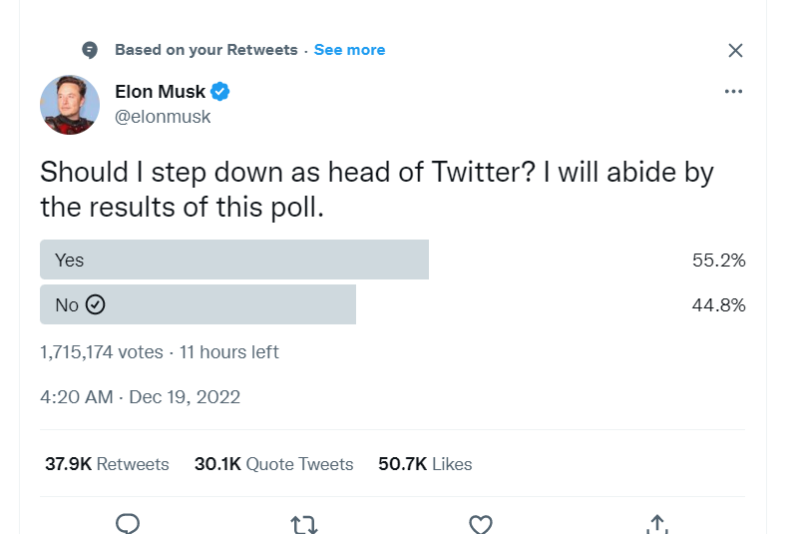Image resolution: width=800 pixels, height=534 pixels.
Task: Click the Elon Musk display name
Action: 160,92
